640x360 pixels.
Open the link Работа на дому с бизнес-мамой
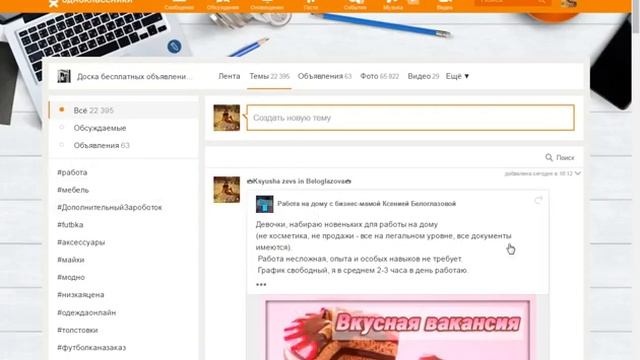click(x=367, y=203)
